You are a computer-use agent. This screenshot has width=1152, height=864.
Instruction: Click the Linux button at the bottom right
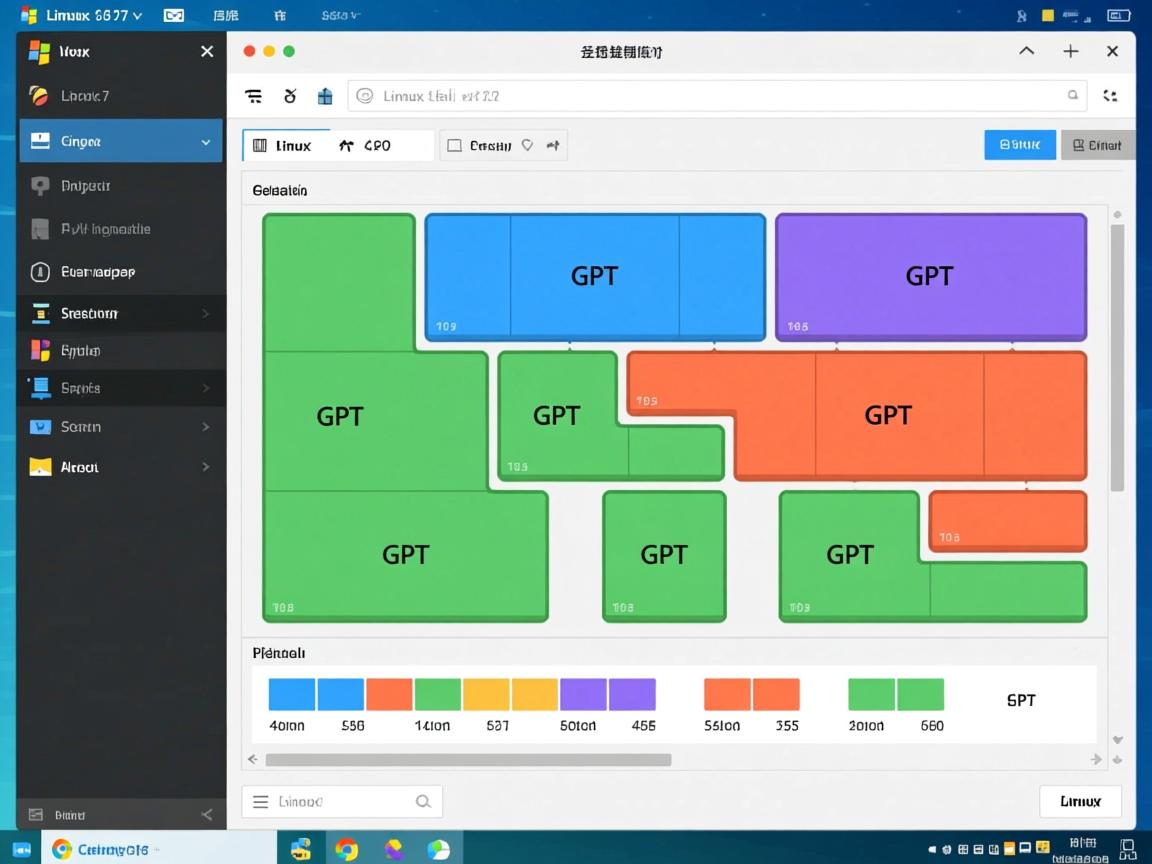coord(1080,801)
